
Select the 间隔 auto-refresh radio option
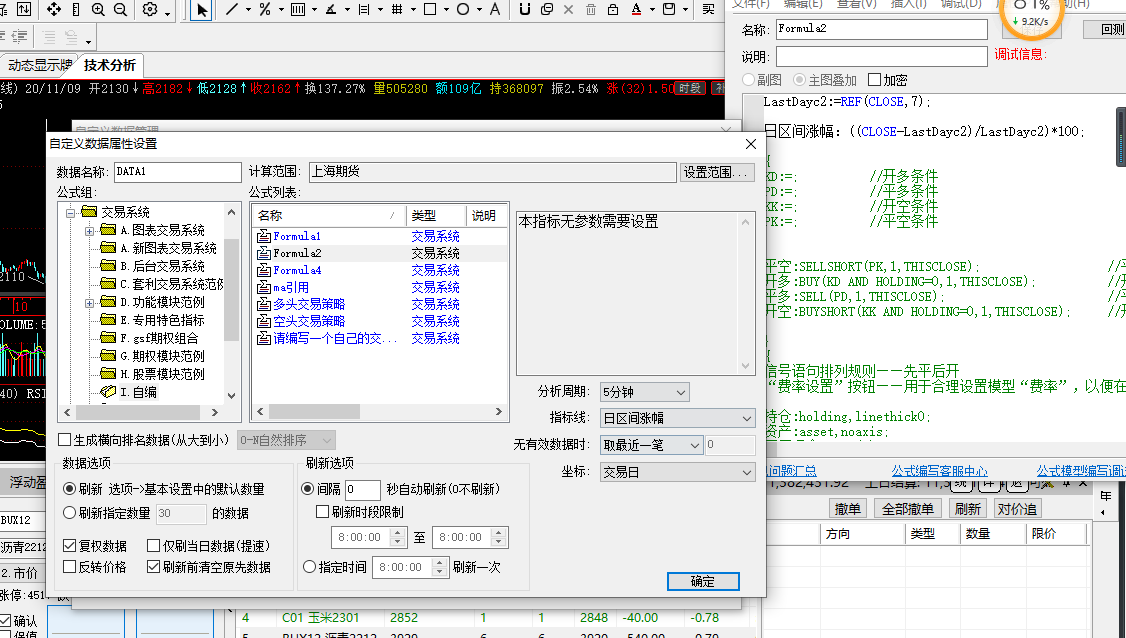[308, 489]
